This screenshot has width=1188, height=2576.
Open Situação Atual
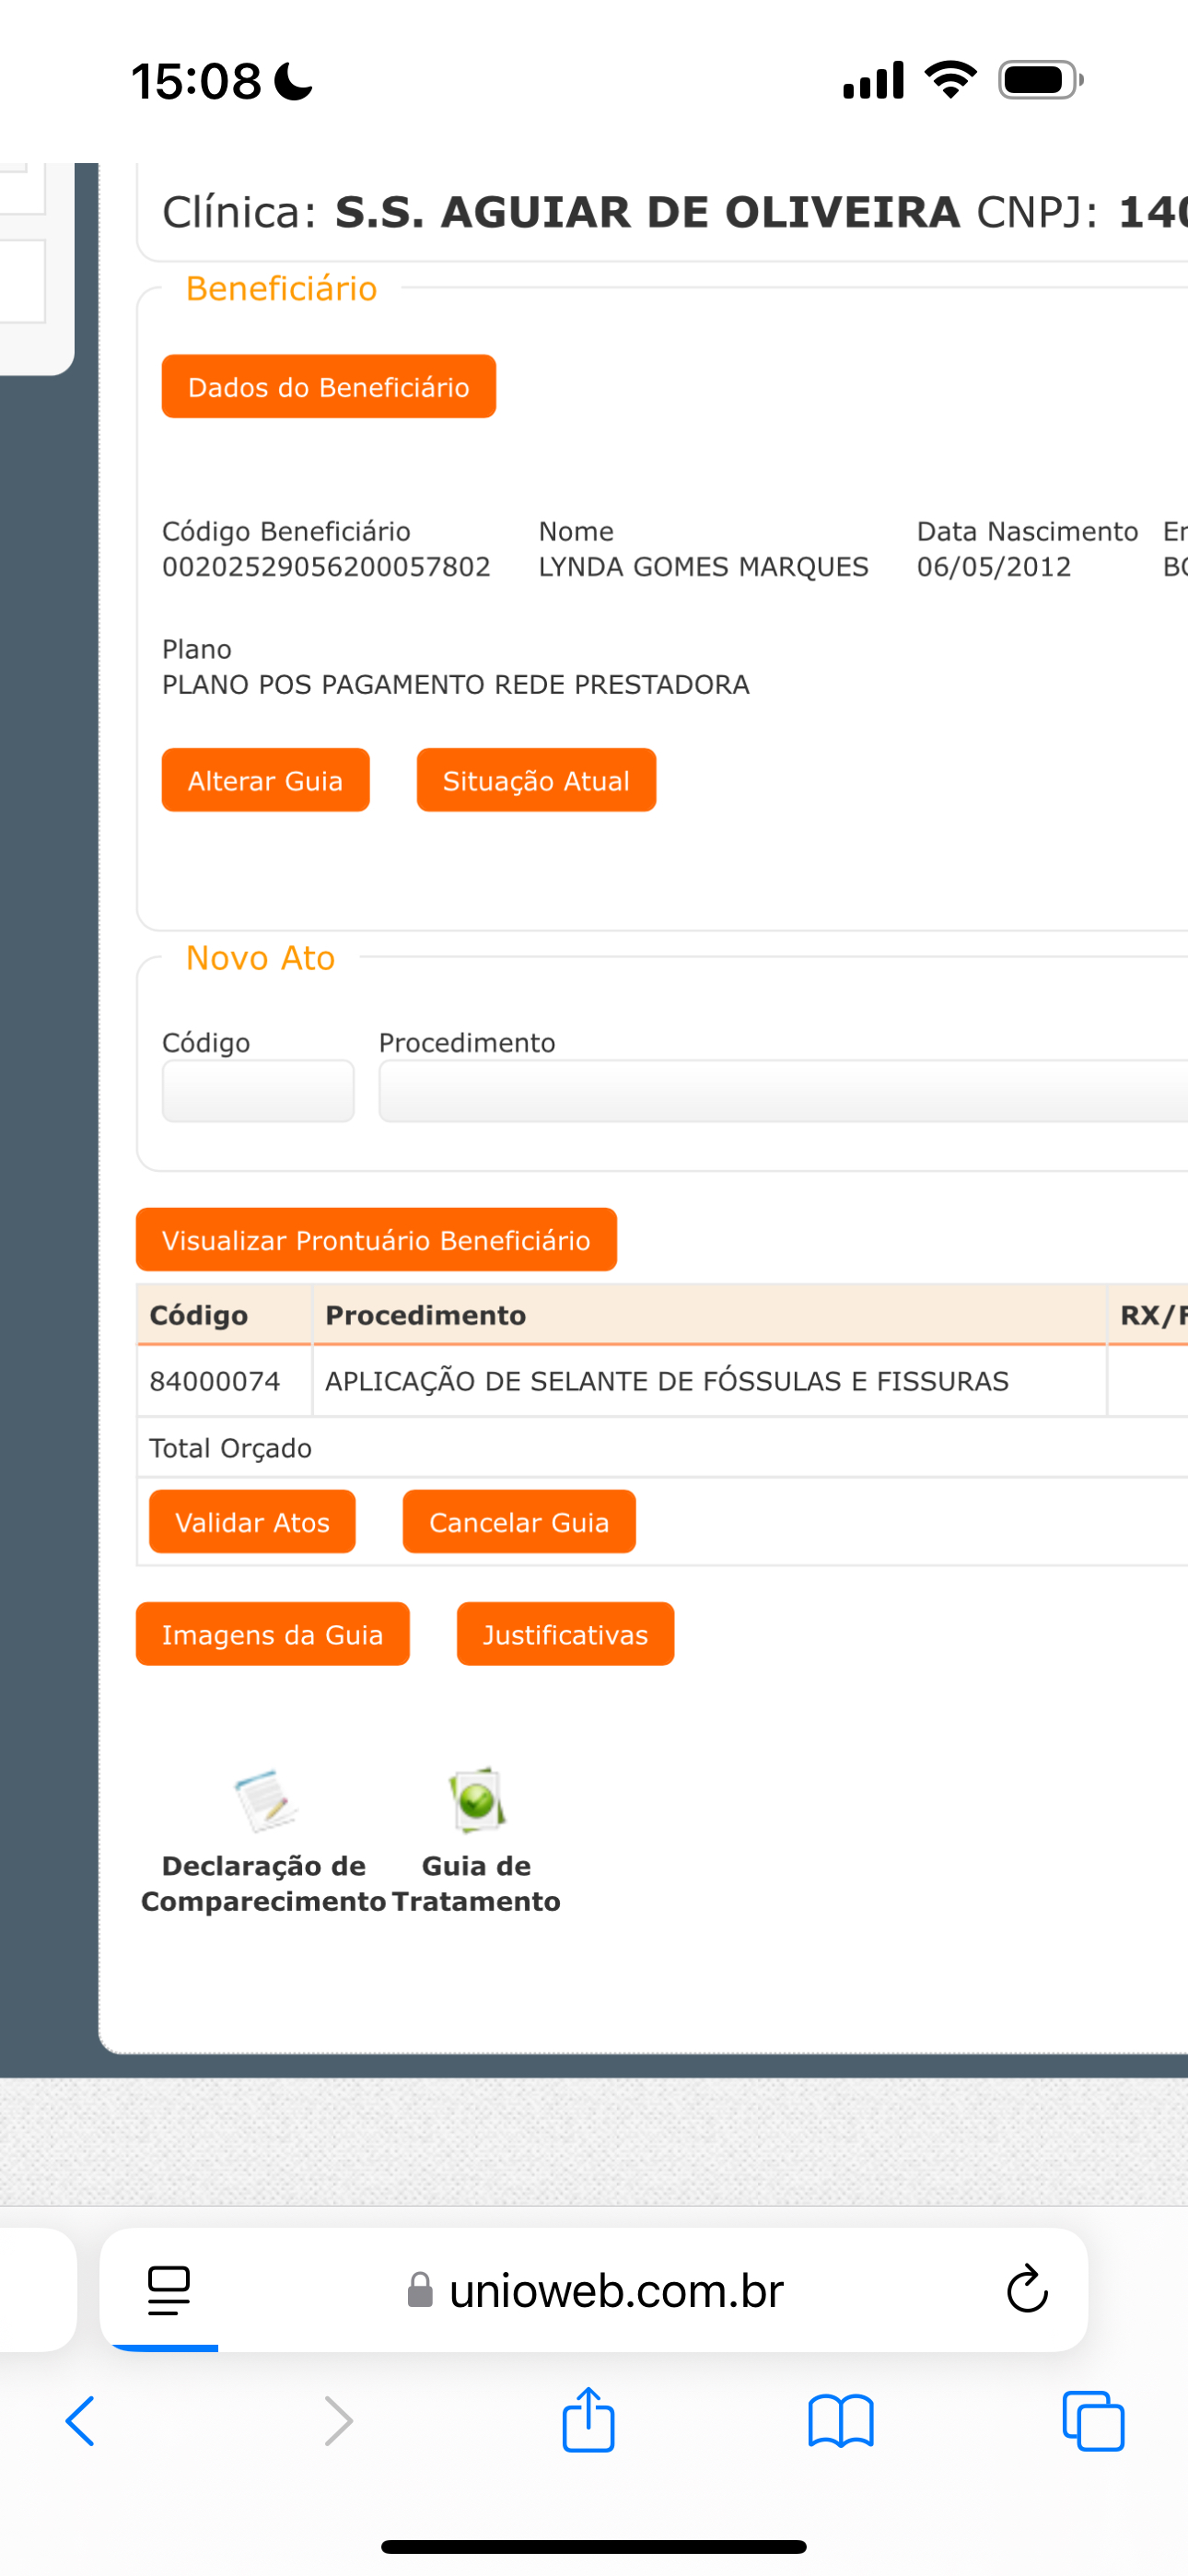536,780
